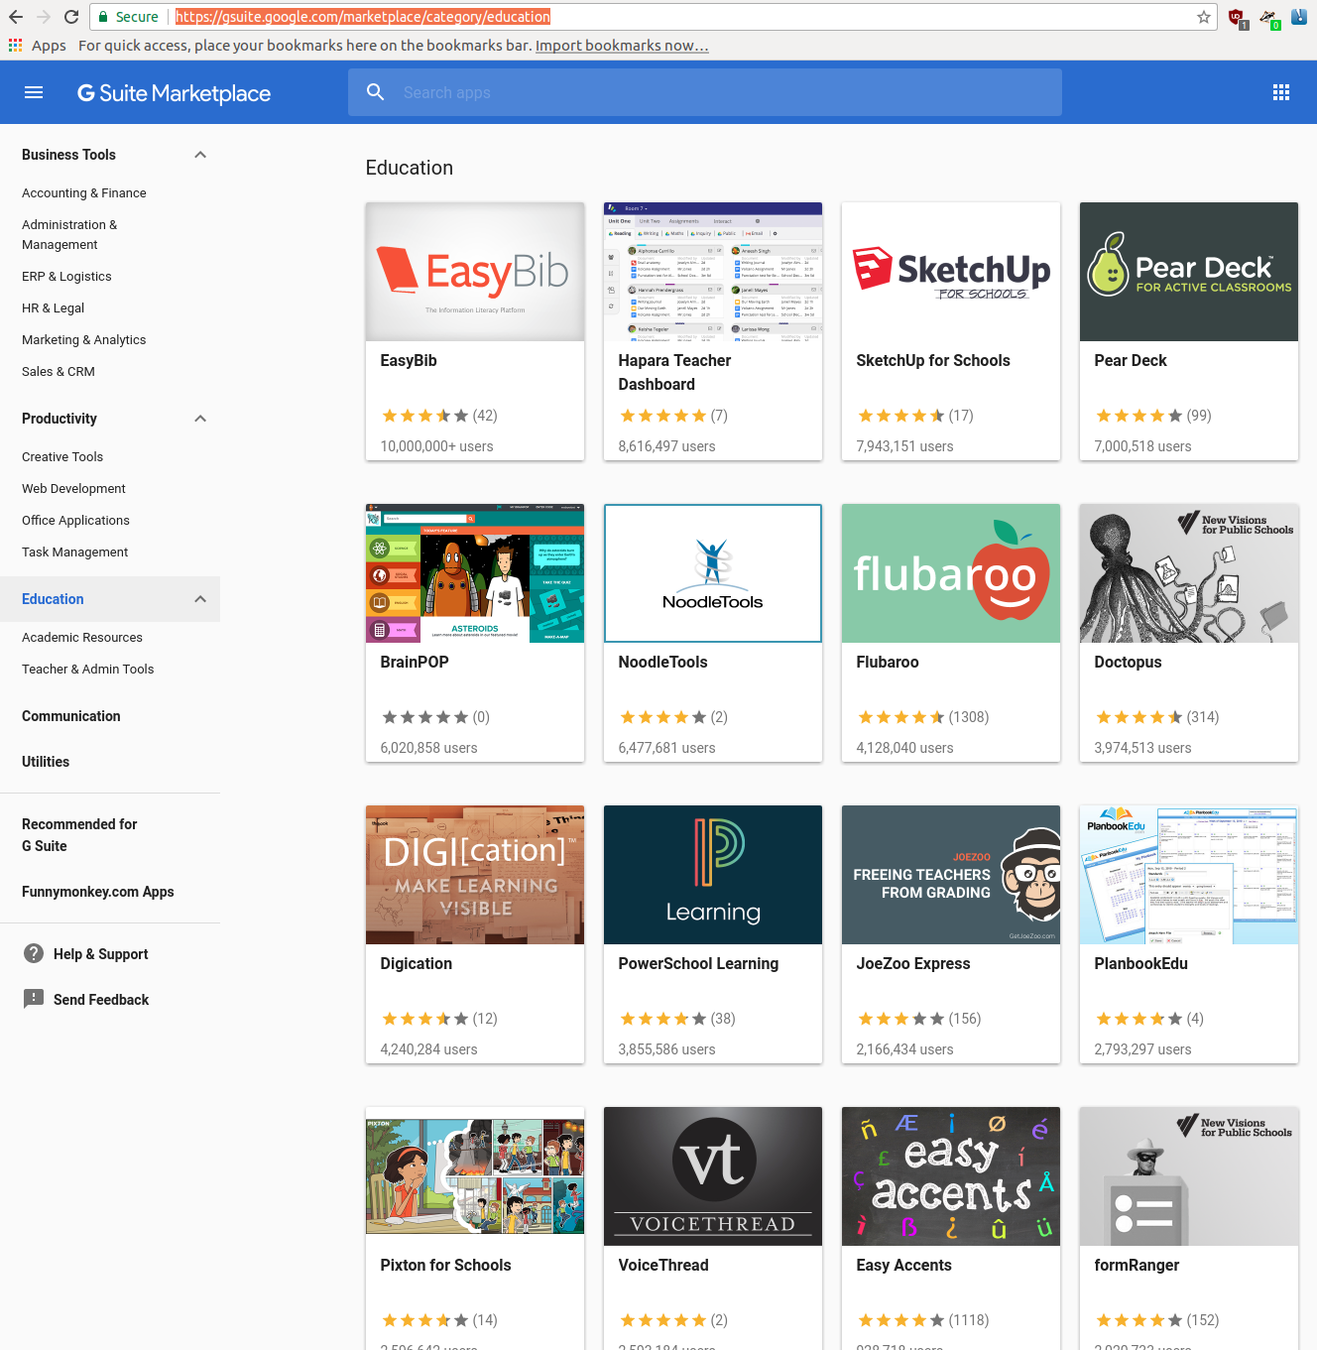Viewport: 1317px width, 1350px height.
Task: Click the search magnifier icon
Action: click(375, 92)
